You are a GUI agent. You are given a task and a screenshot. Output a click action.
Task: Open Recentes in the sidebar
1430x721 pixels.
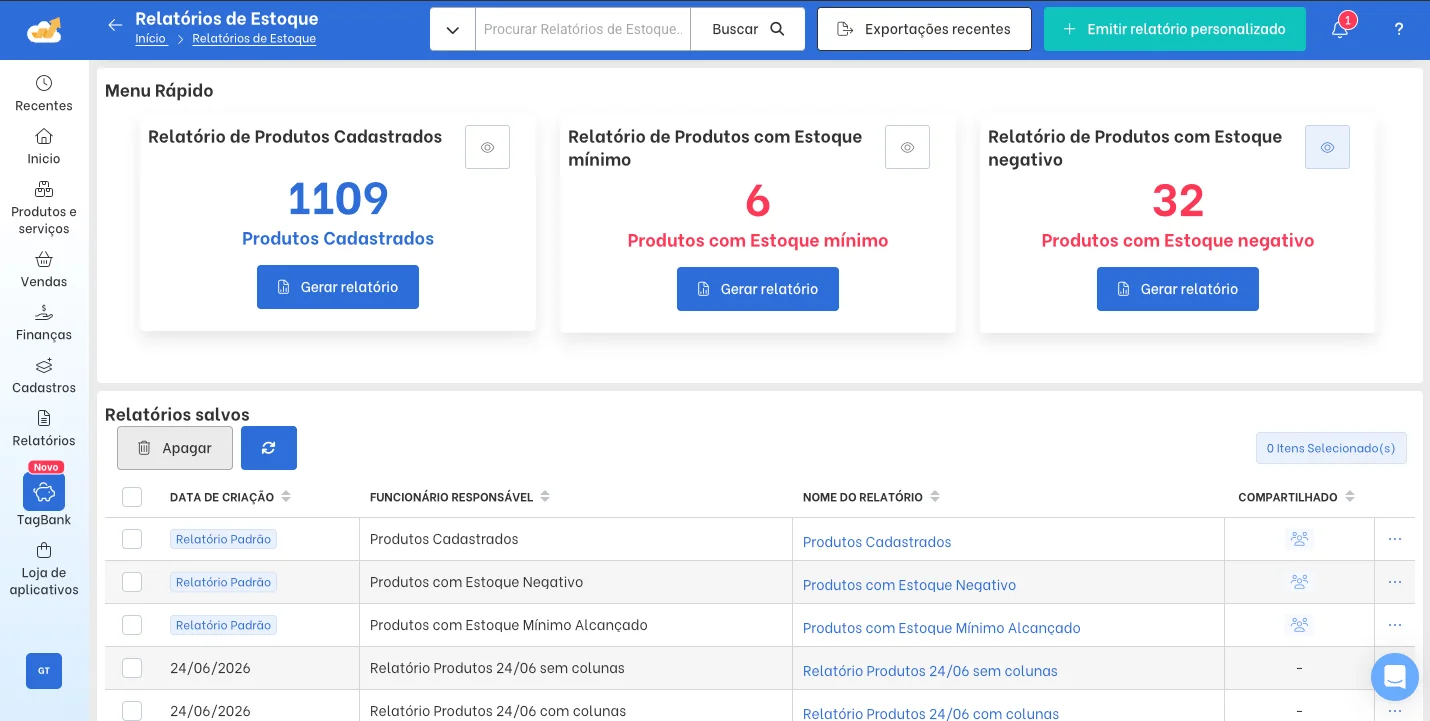pyautogui.click(x=44, y=93)
